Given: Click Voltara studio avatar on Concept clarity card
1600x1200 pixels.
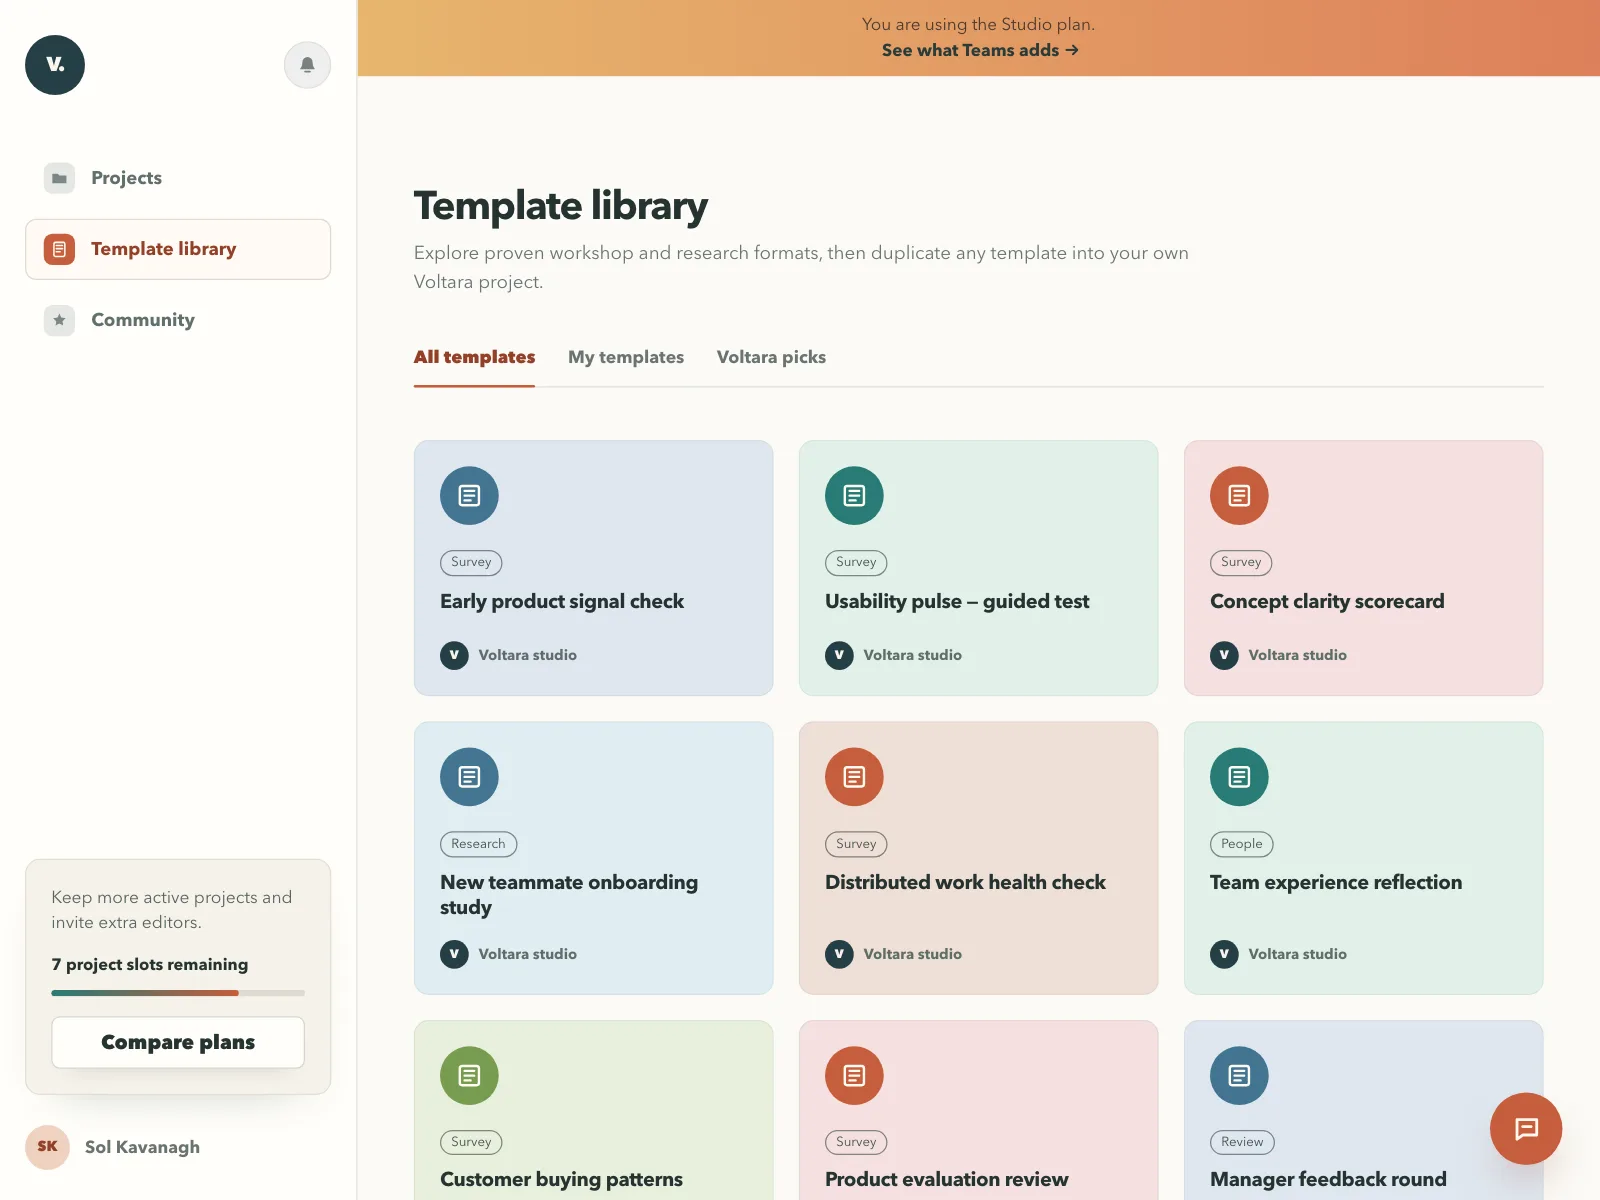Looking at the screenshot, I should 1224,655.
